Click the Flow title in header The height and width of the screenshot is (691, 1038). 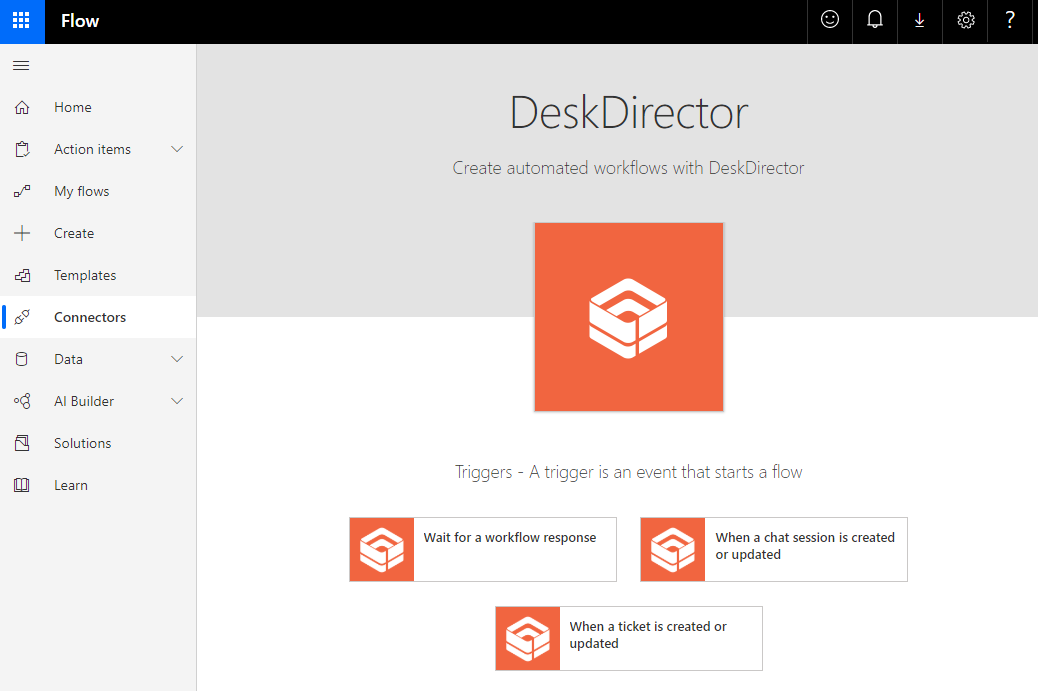[80, 21]
